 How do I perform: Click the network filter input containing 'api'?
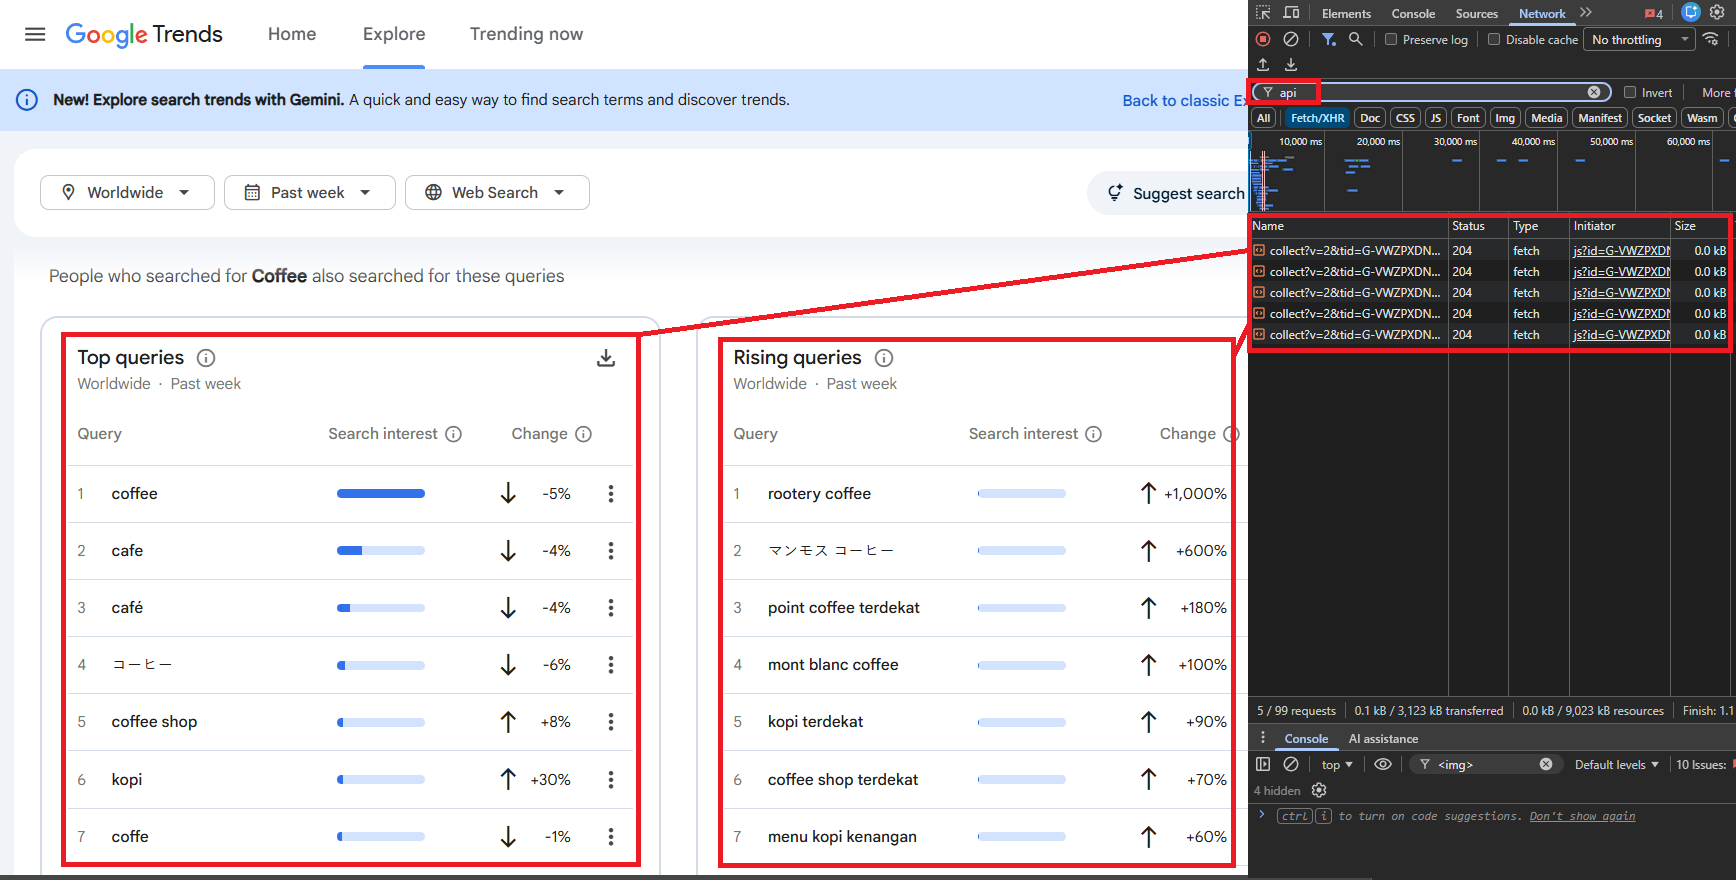pyautogui.click(x=1430, y=92)
